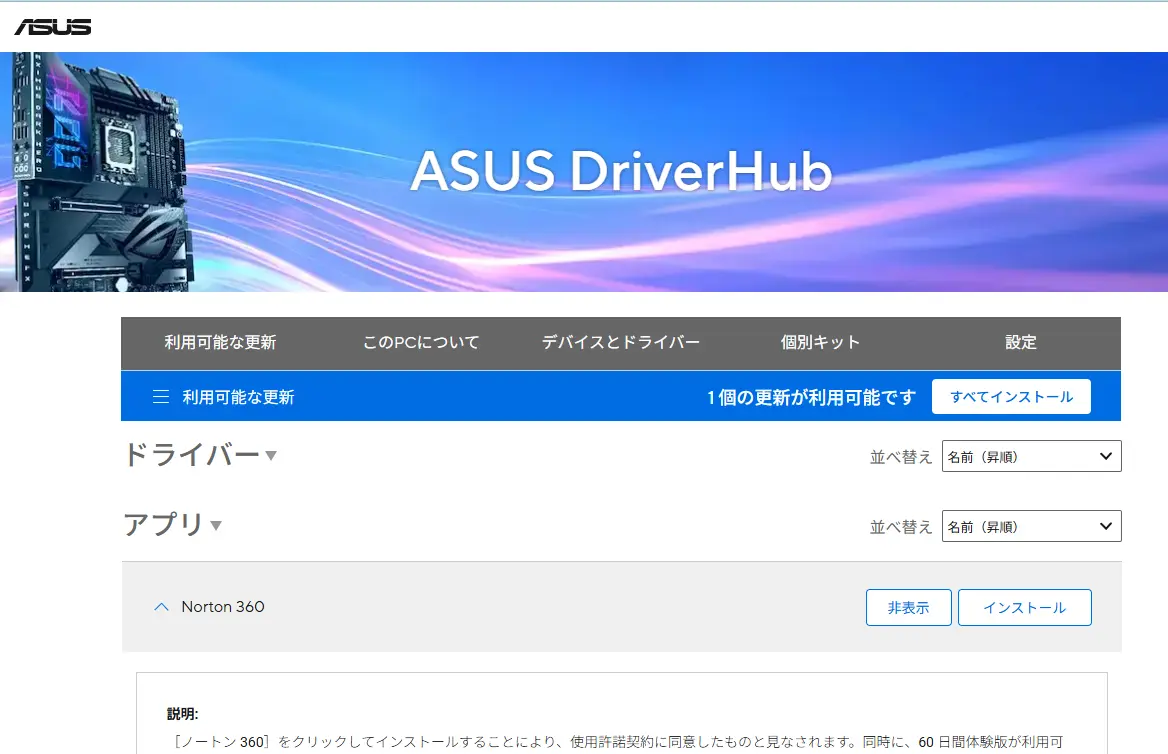
Task: Hide Norton 360 with the 非表示 button
Action: click(908, 607)
